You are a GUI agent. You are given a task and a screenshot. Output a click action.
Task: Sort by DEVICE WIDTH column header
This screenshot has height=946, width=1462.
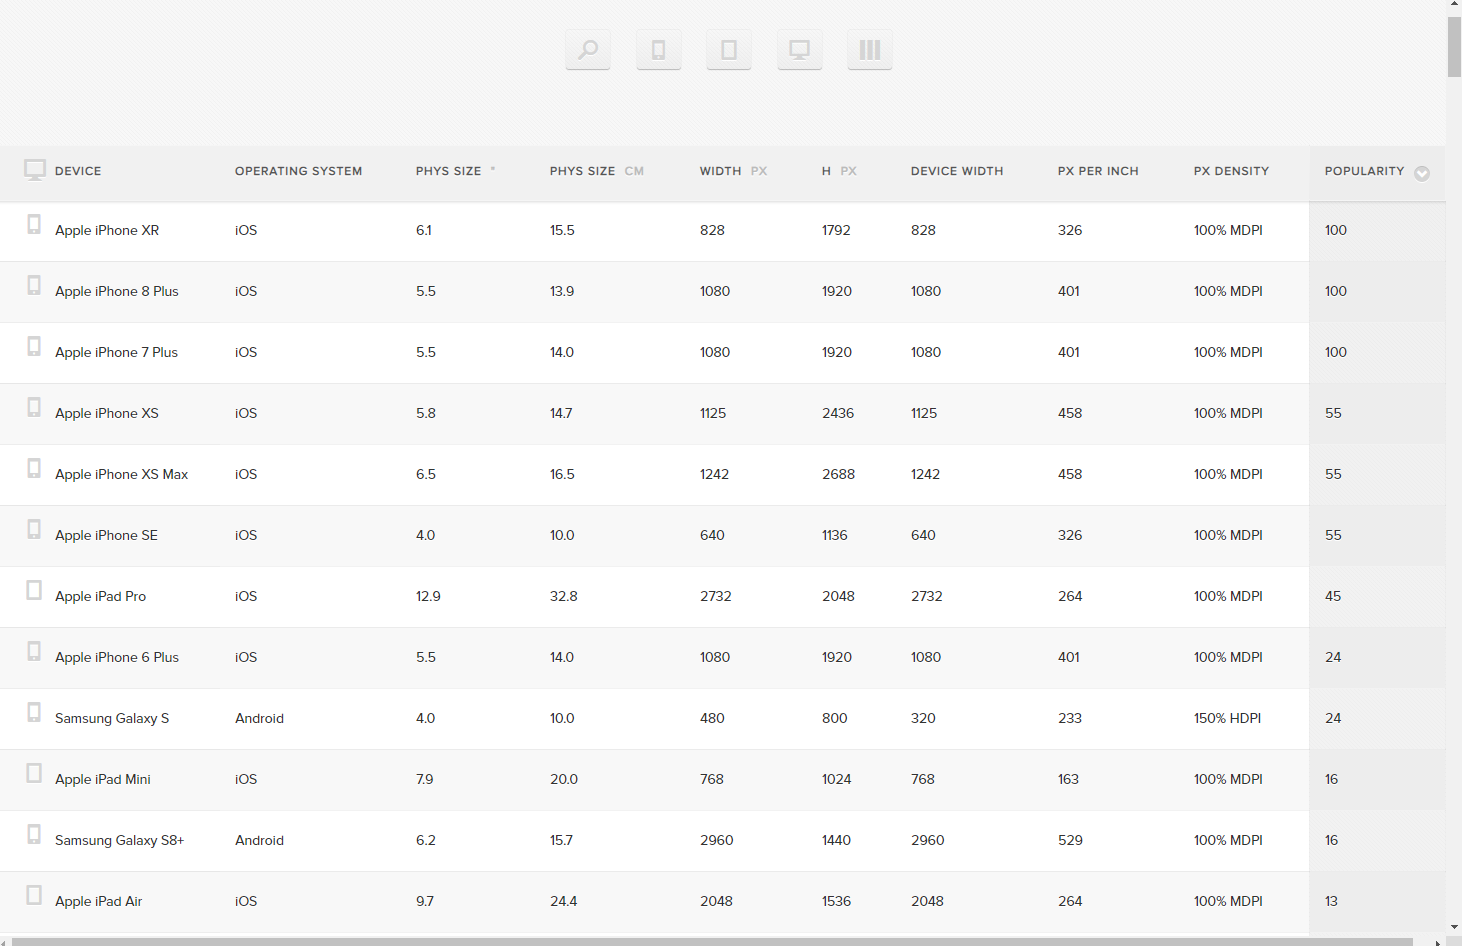click(x=957, y=171)
